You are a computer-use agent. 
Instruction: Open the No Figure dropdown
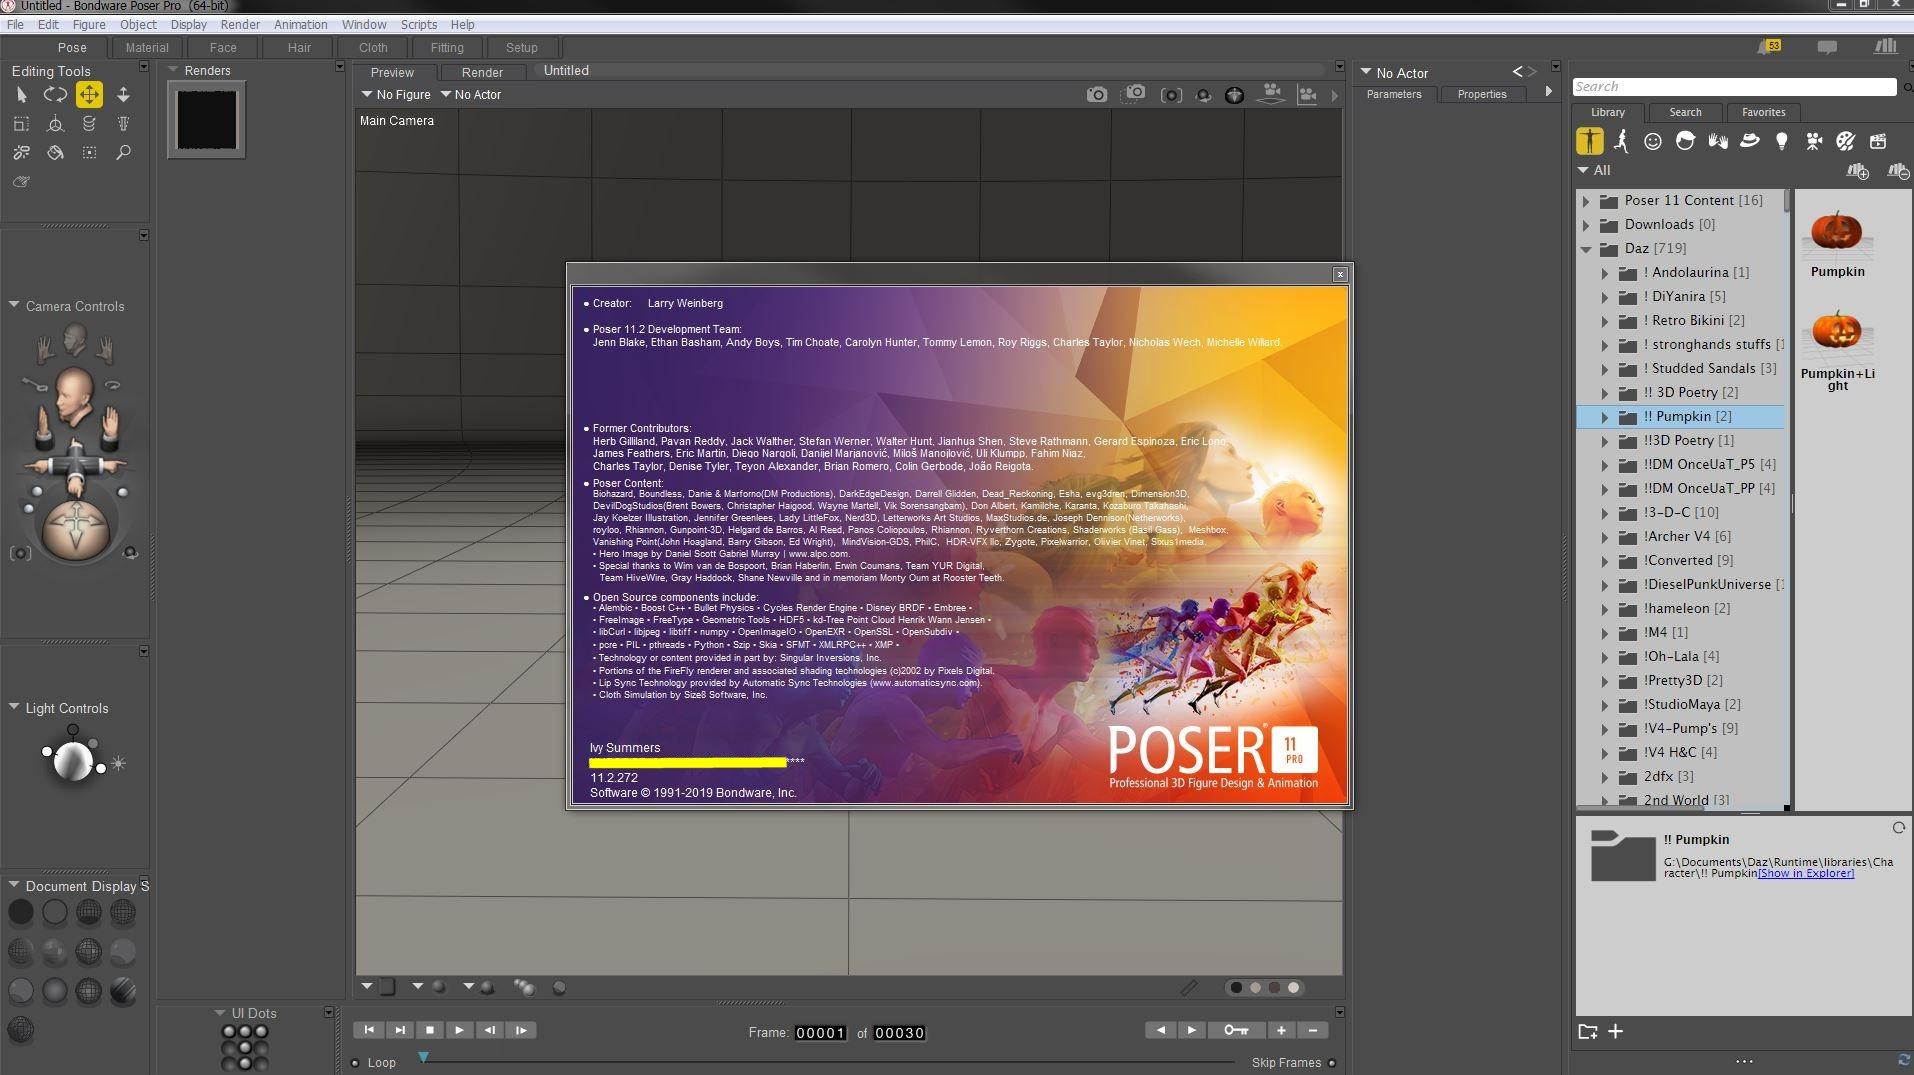(x=396, y=95)
